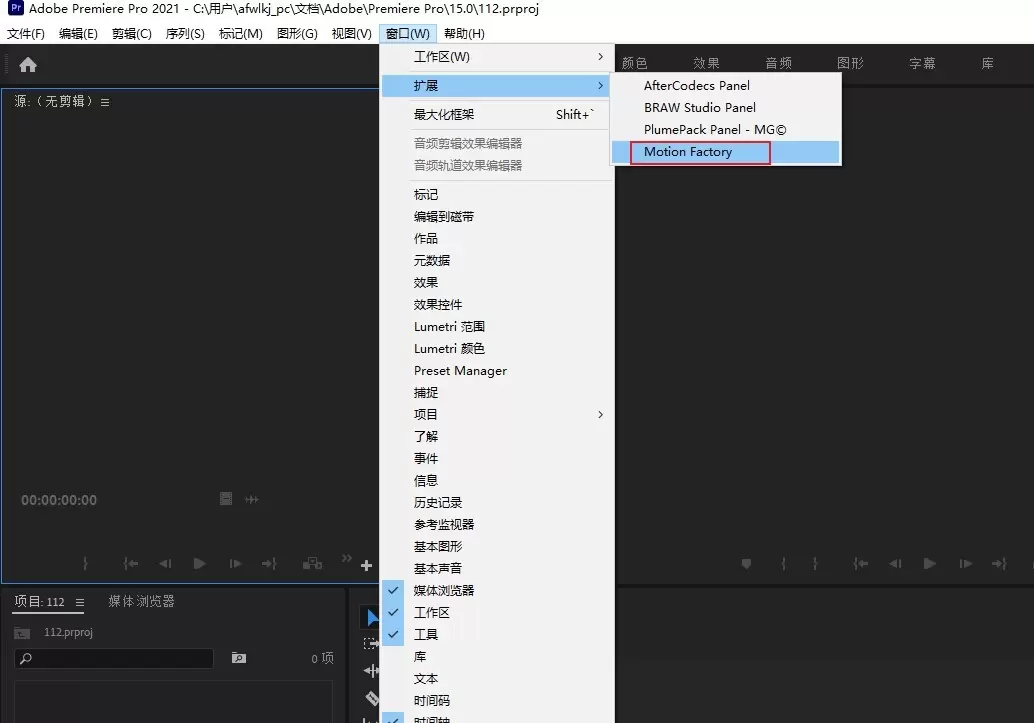Viewport: 1034px width, 723px height.
Task: Go to in point in Program monitor
Action: coord(861,563)
